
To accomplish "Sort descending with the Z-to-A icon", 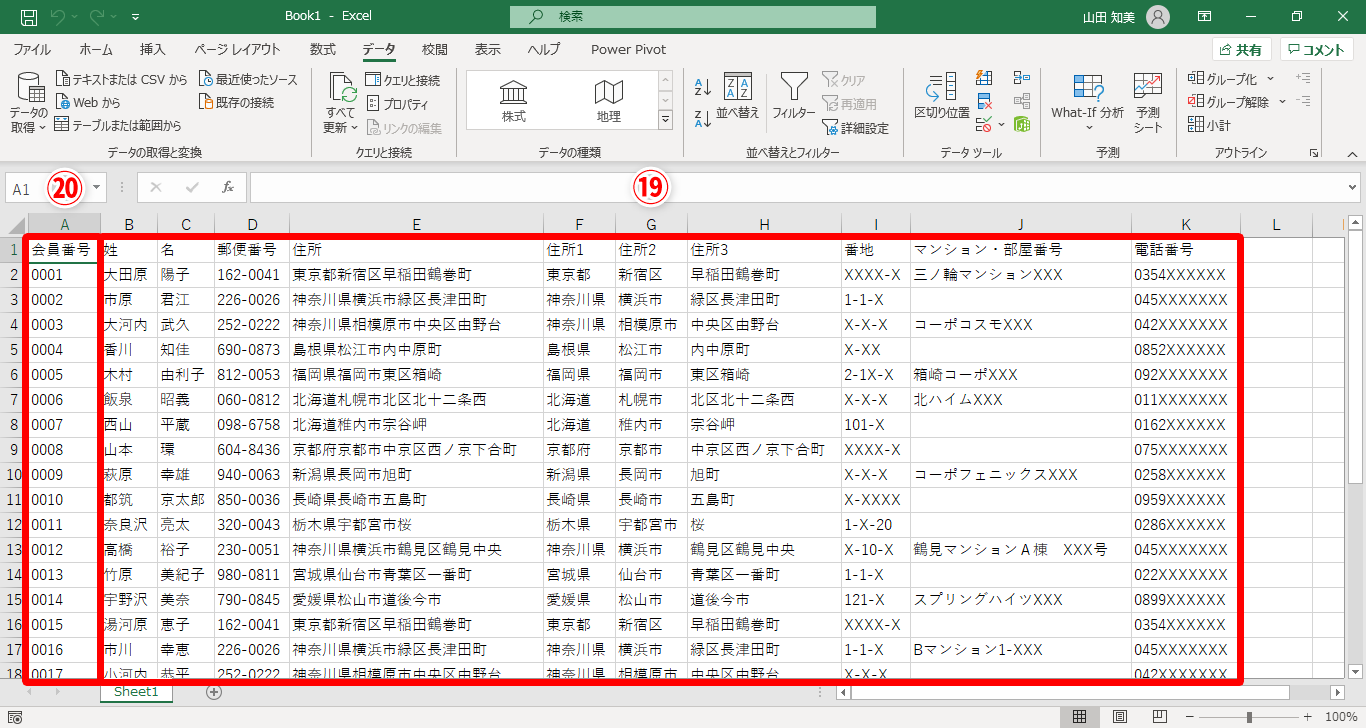I will coord(702,118).
